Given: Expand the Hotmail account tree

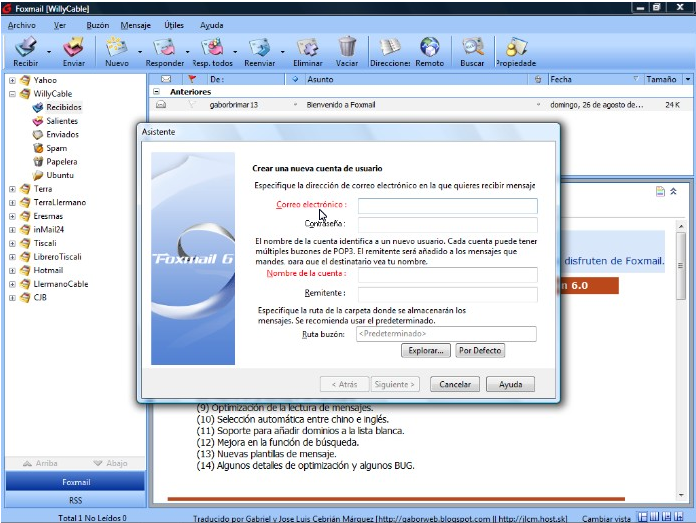Looking at the screenshot, I should coord(12,270).
